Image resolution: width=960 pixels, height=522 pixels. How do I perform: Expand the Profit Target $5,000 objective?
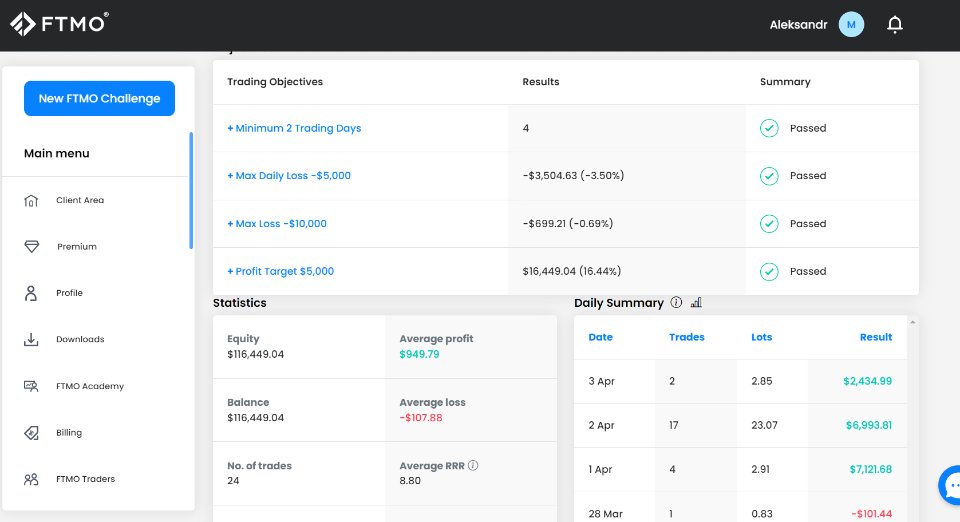coord(281,272)
